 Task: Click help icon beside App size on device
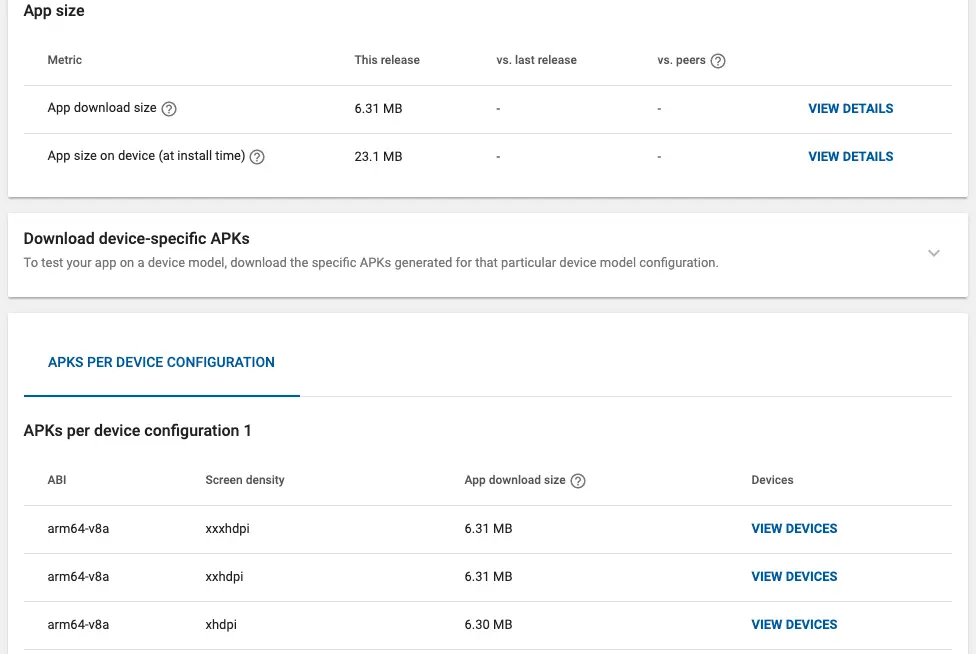click(x=257, y=157)
